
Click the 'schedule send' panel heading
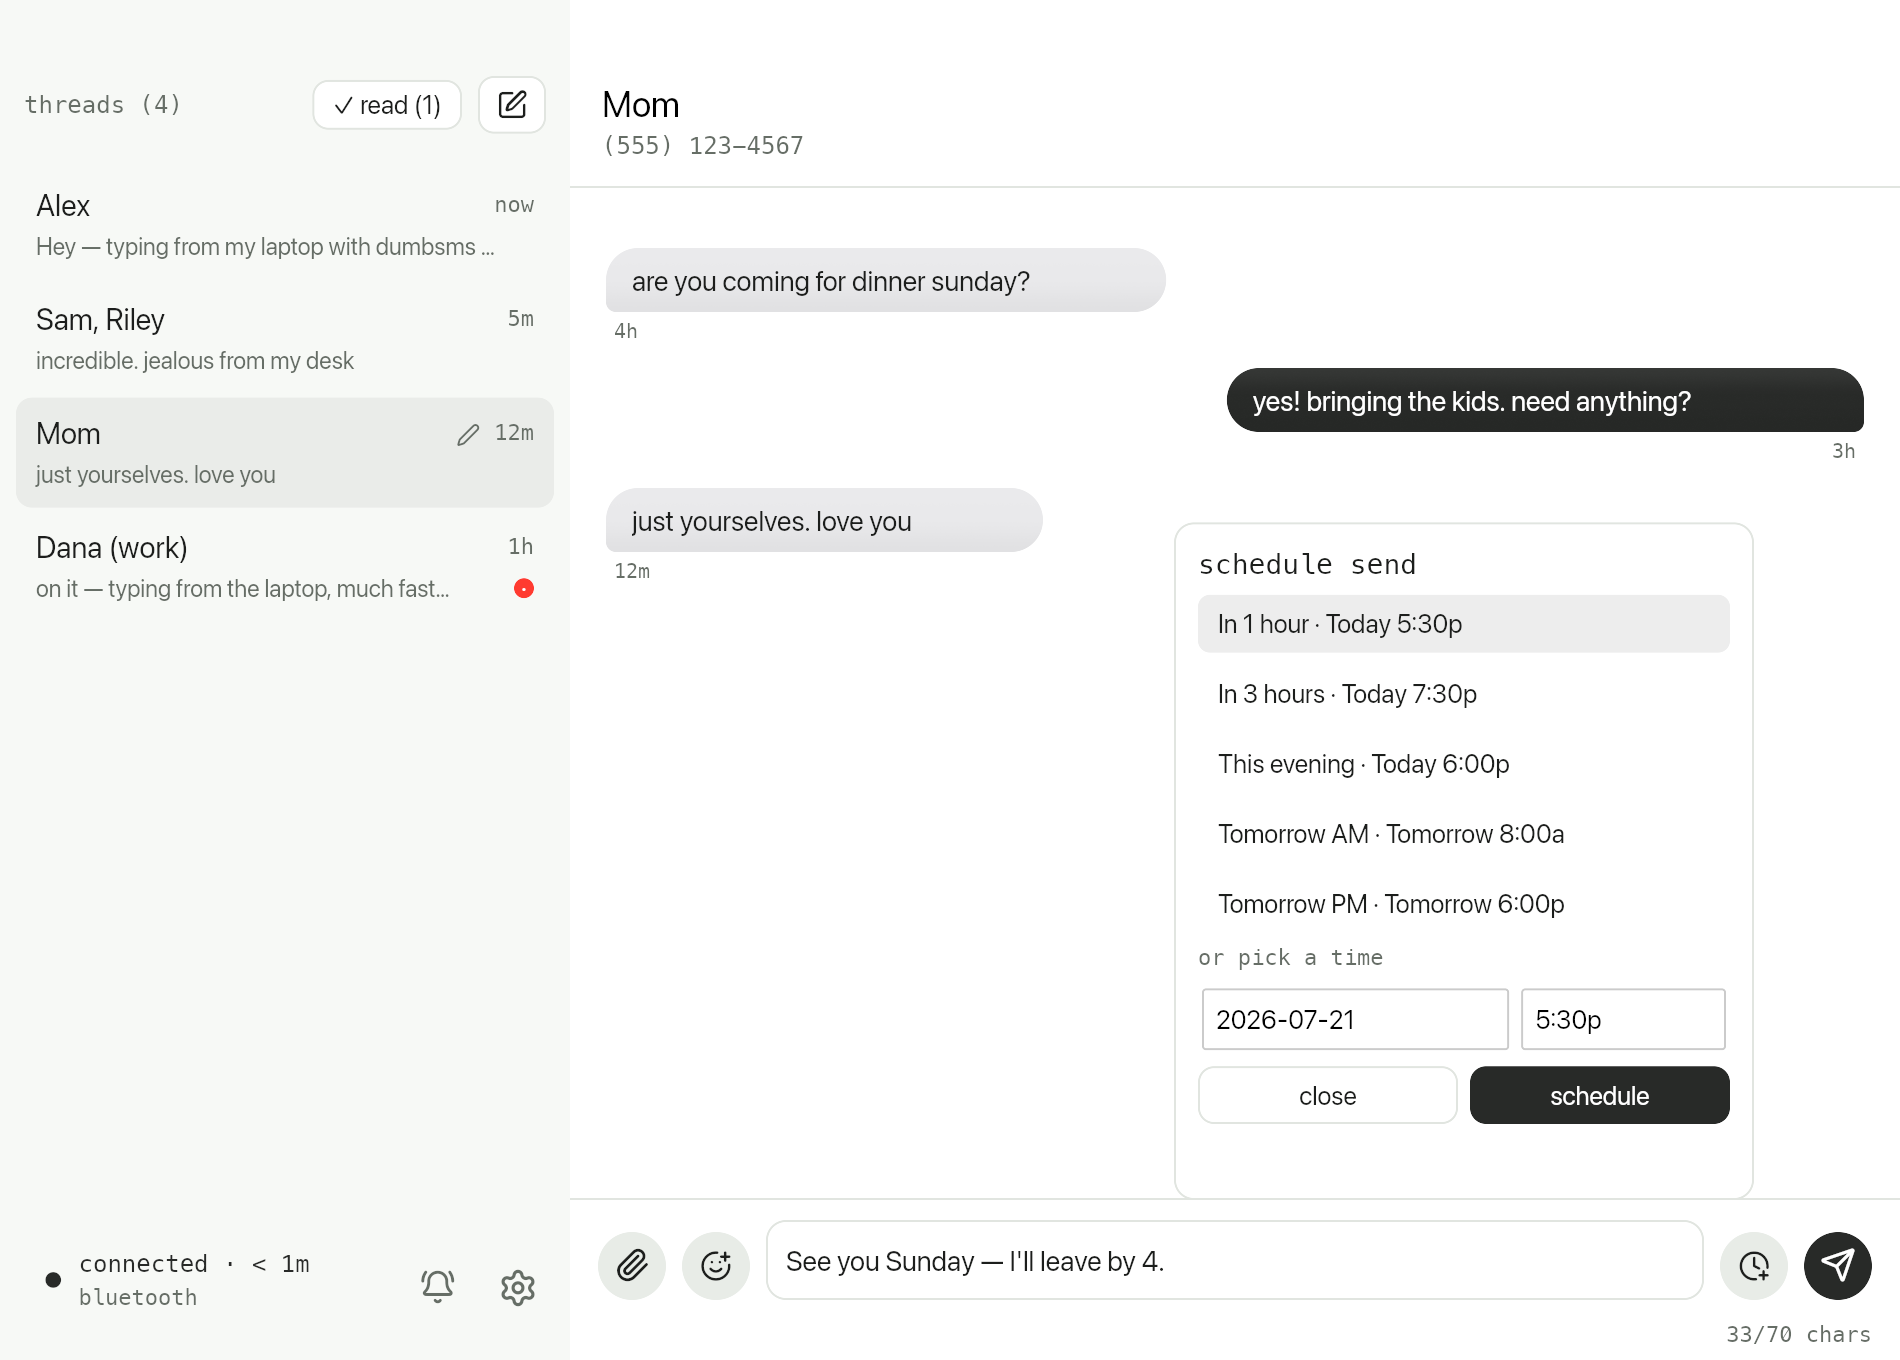(1307, 565)
